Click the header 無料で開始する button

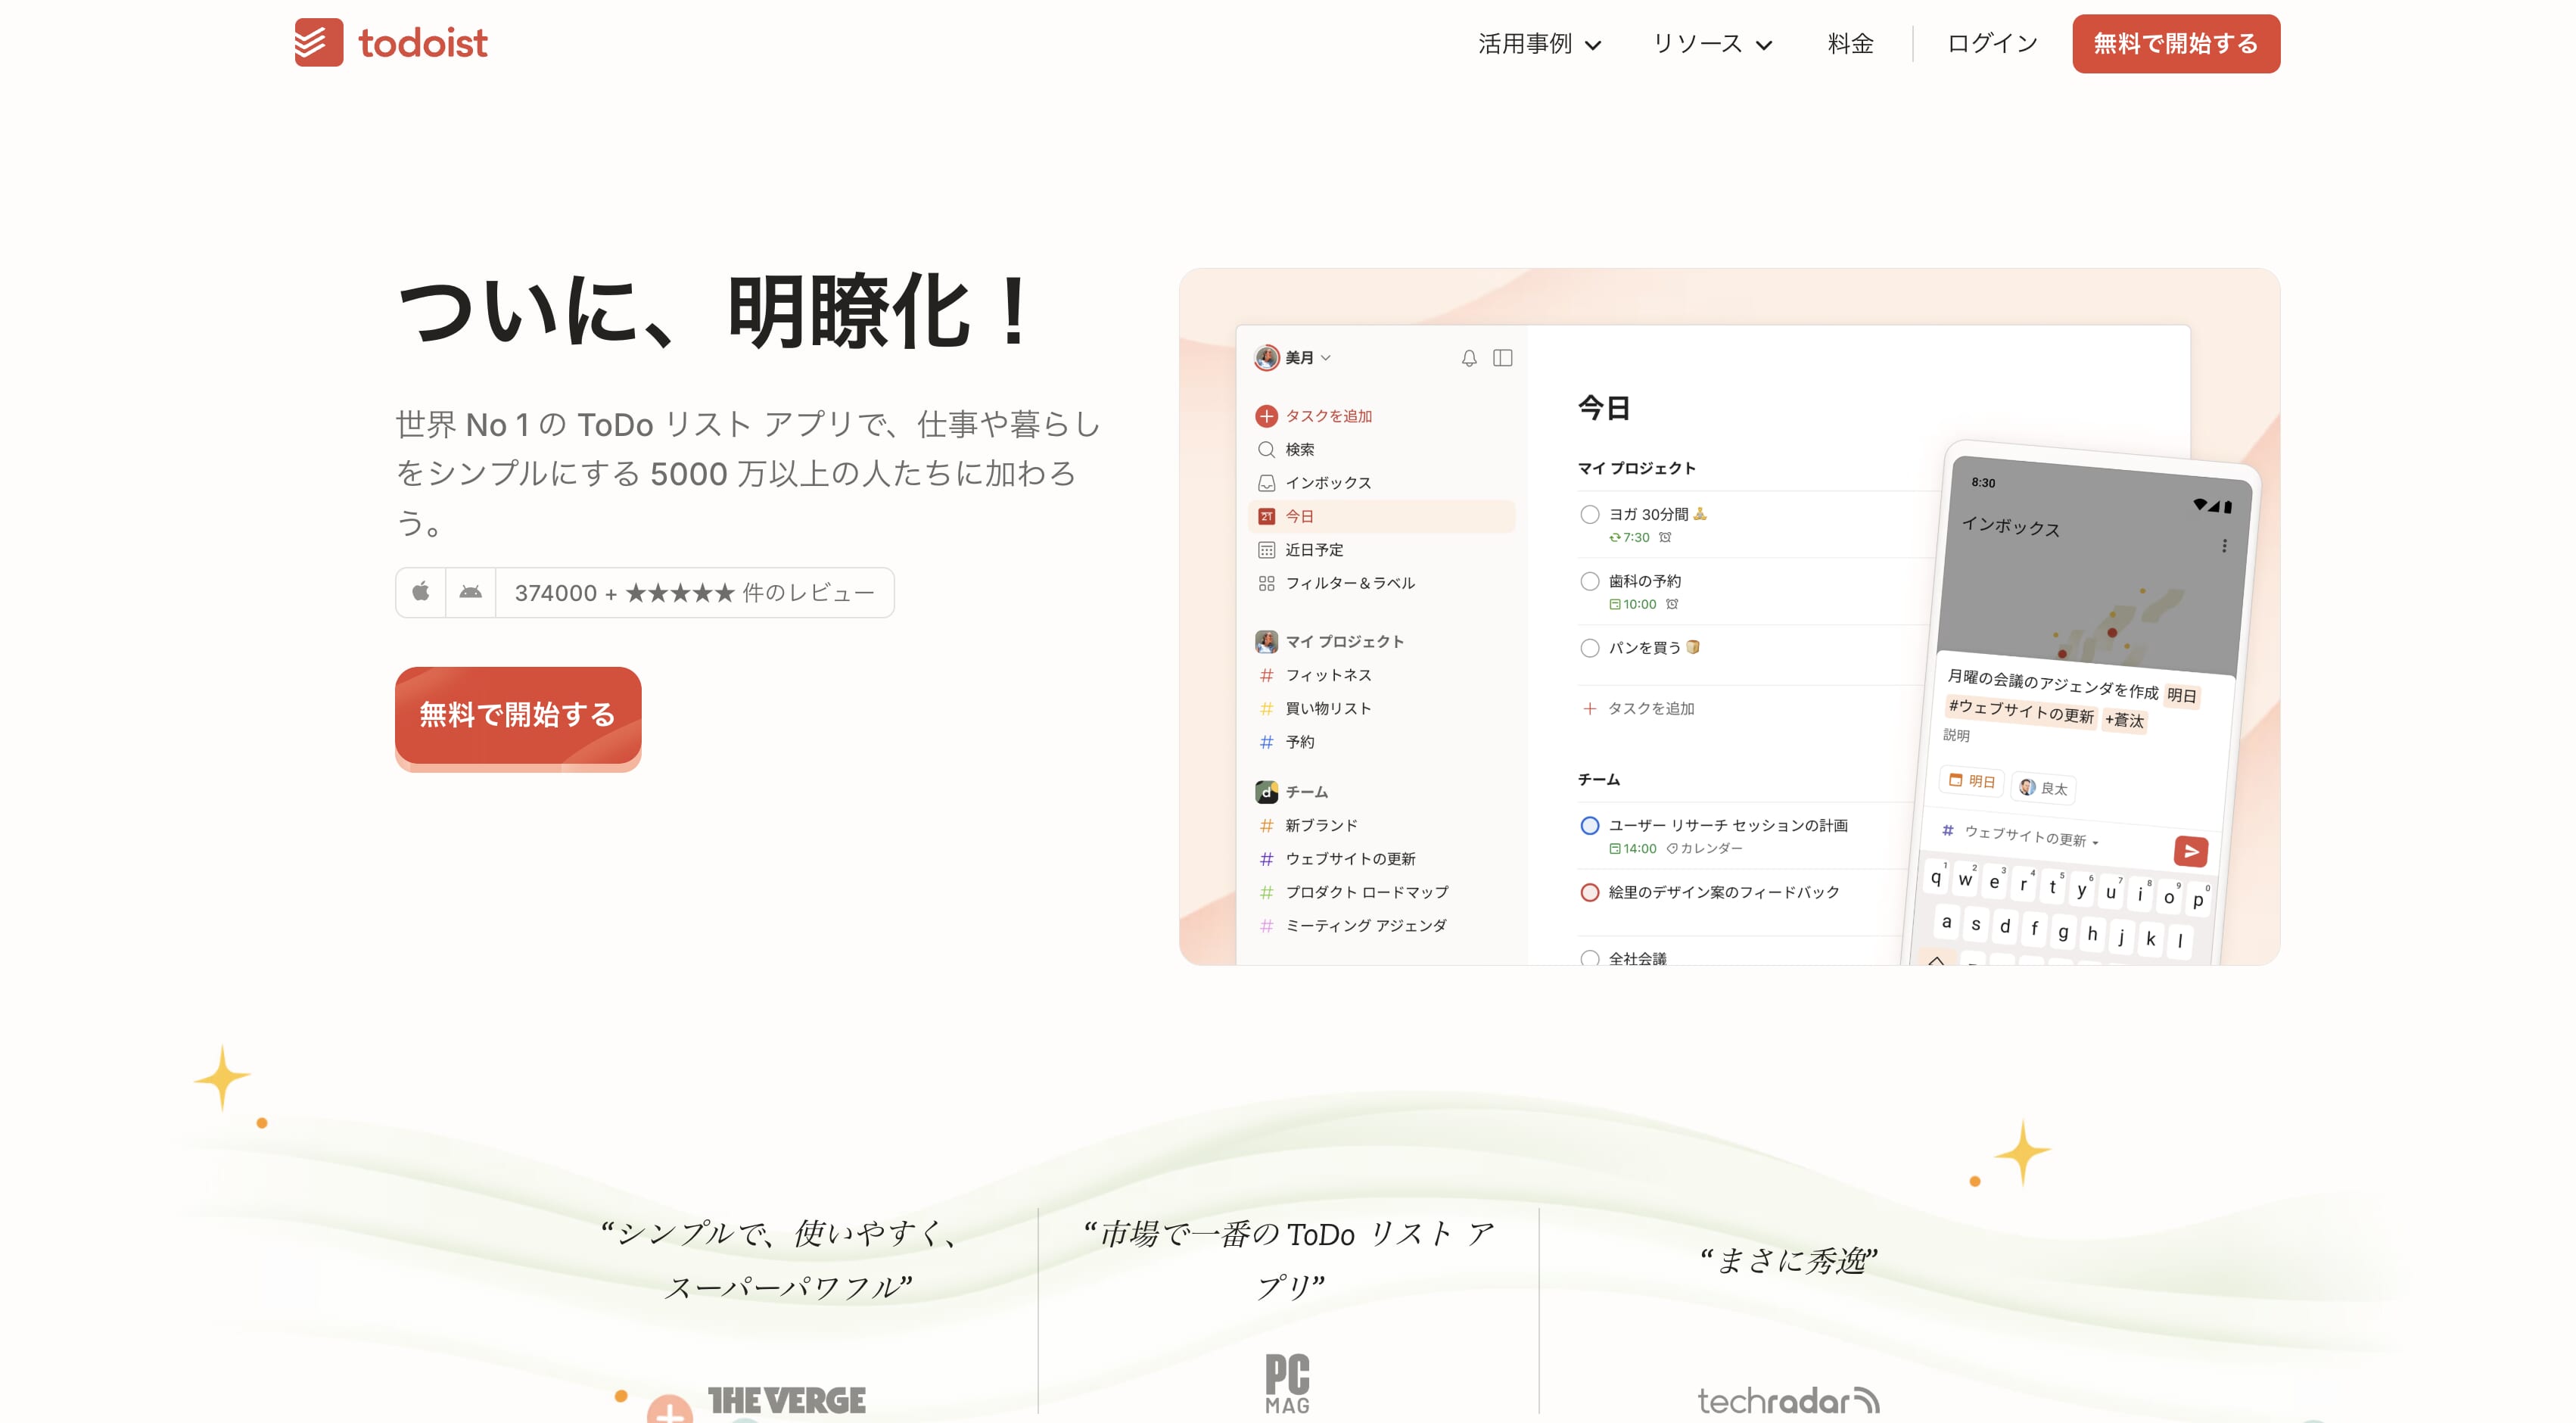2176,44
